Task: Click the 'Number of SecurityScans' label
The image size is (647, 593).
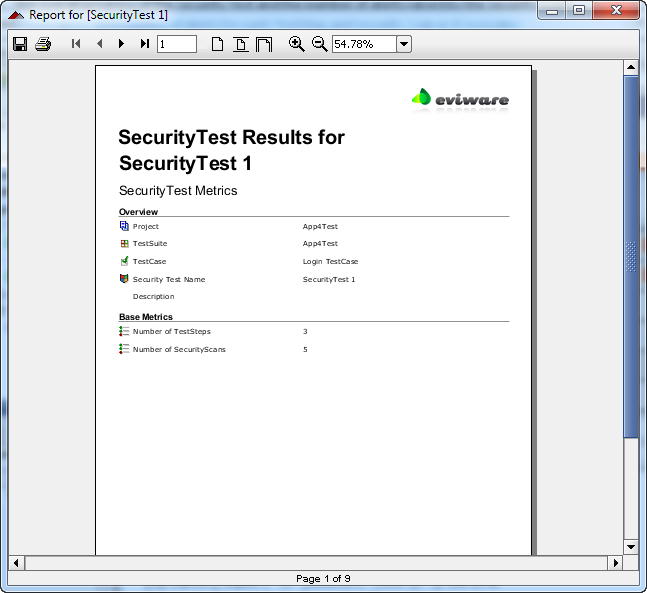Action: [179, 350]
